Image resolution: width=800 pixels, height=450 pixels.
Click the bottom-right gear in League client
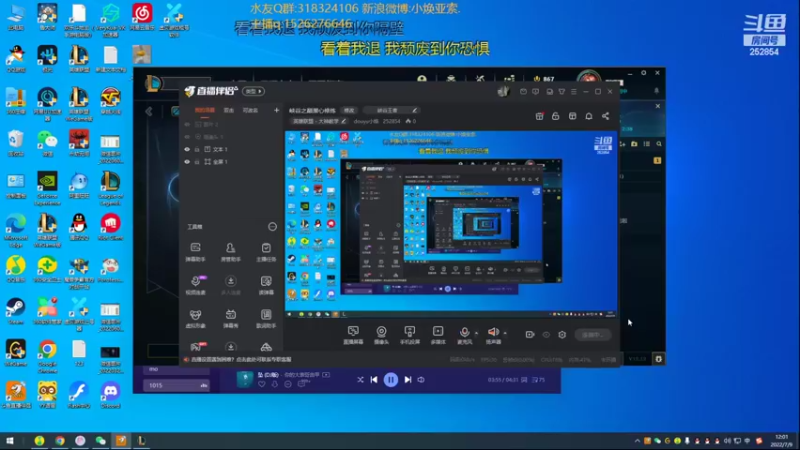tap(659, 359)
